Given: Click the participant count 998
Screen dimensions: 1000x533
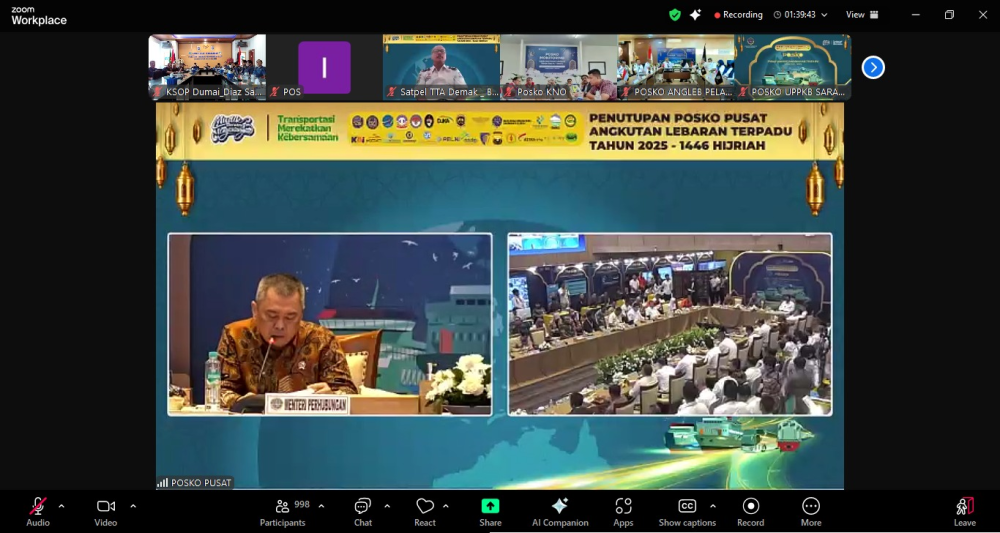Looking at the screenshot, I should point(302,504).
